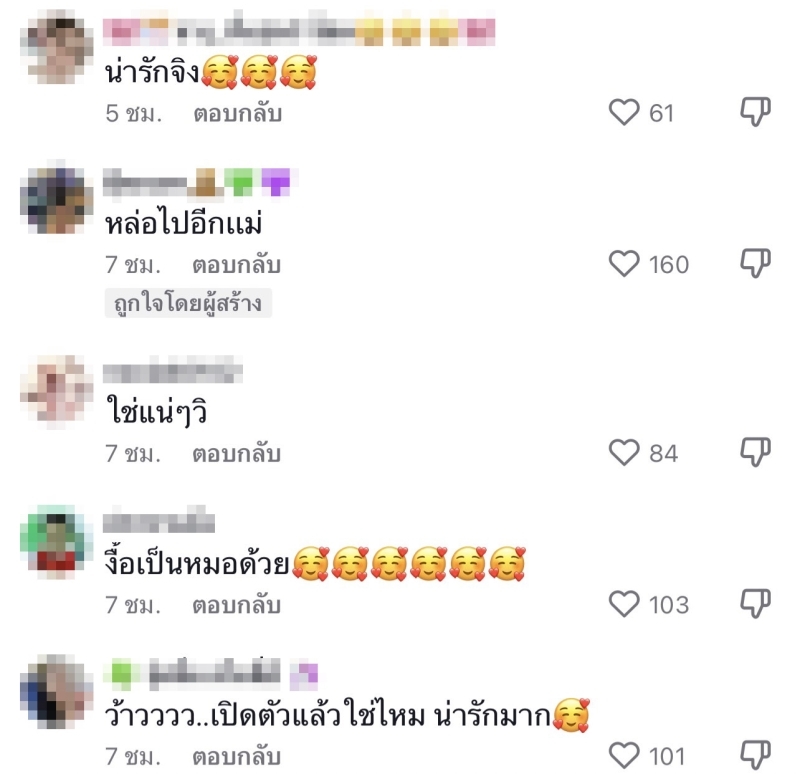This screenshot has height=774, width=800.
Task: Like the comment with 103 likes
Action: 623,605
